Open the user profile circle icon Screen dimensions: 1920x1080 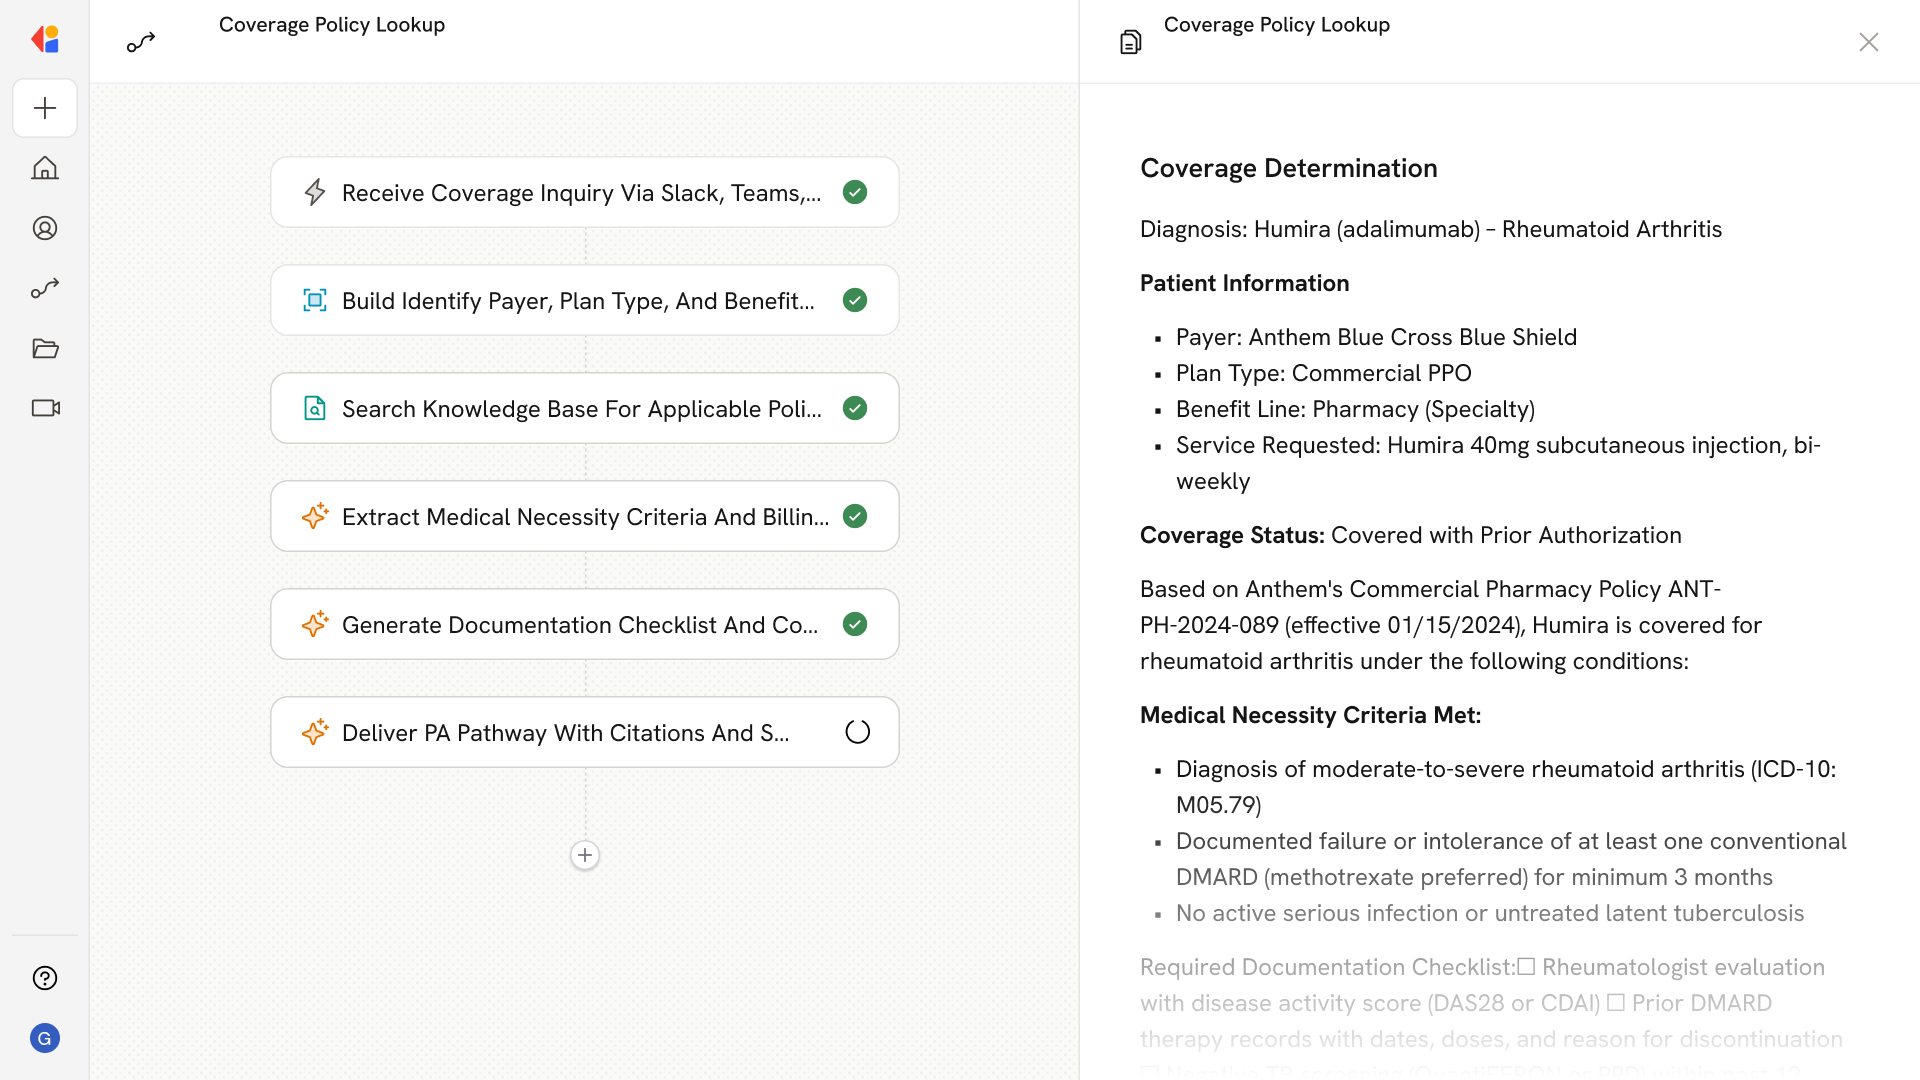click(x=45, y=228)
